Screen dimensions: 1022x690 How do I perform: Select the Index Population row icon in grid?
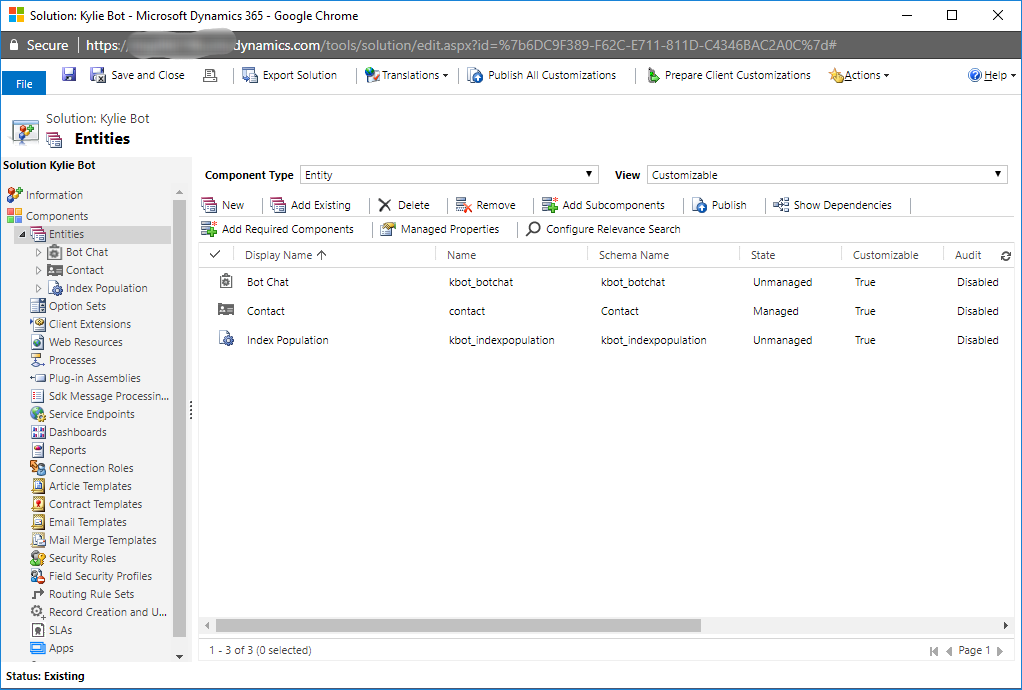click(226, 339)
